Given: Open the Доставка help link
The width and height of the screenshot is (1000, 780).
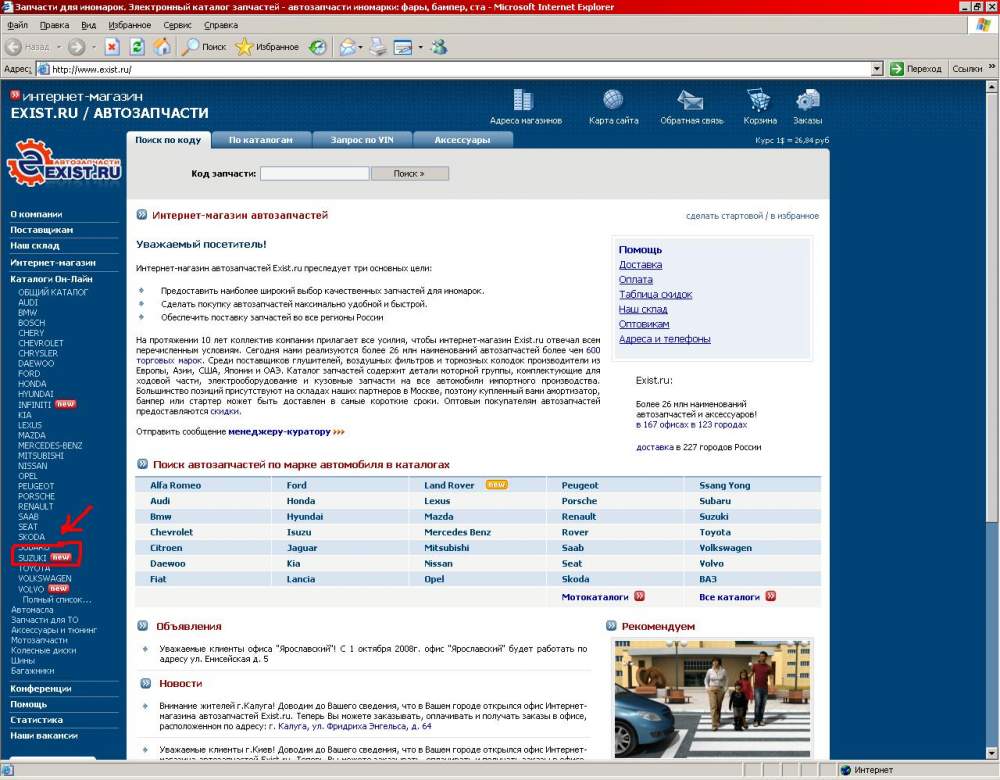Looking at the screenshot, I should [640, 265].
